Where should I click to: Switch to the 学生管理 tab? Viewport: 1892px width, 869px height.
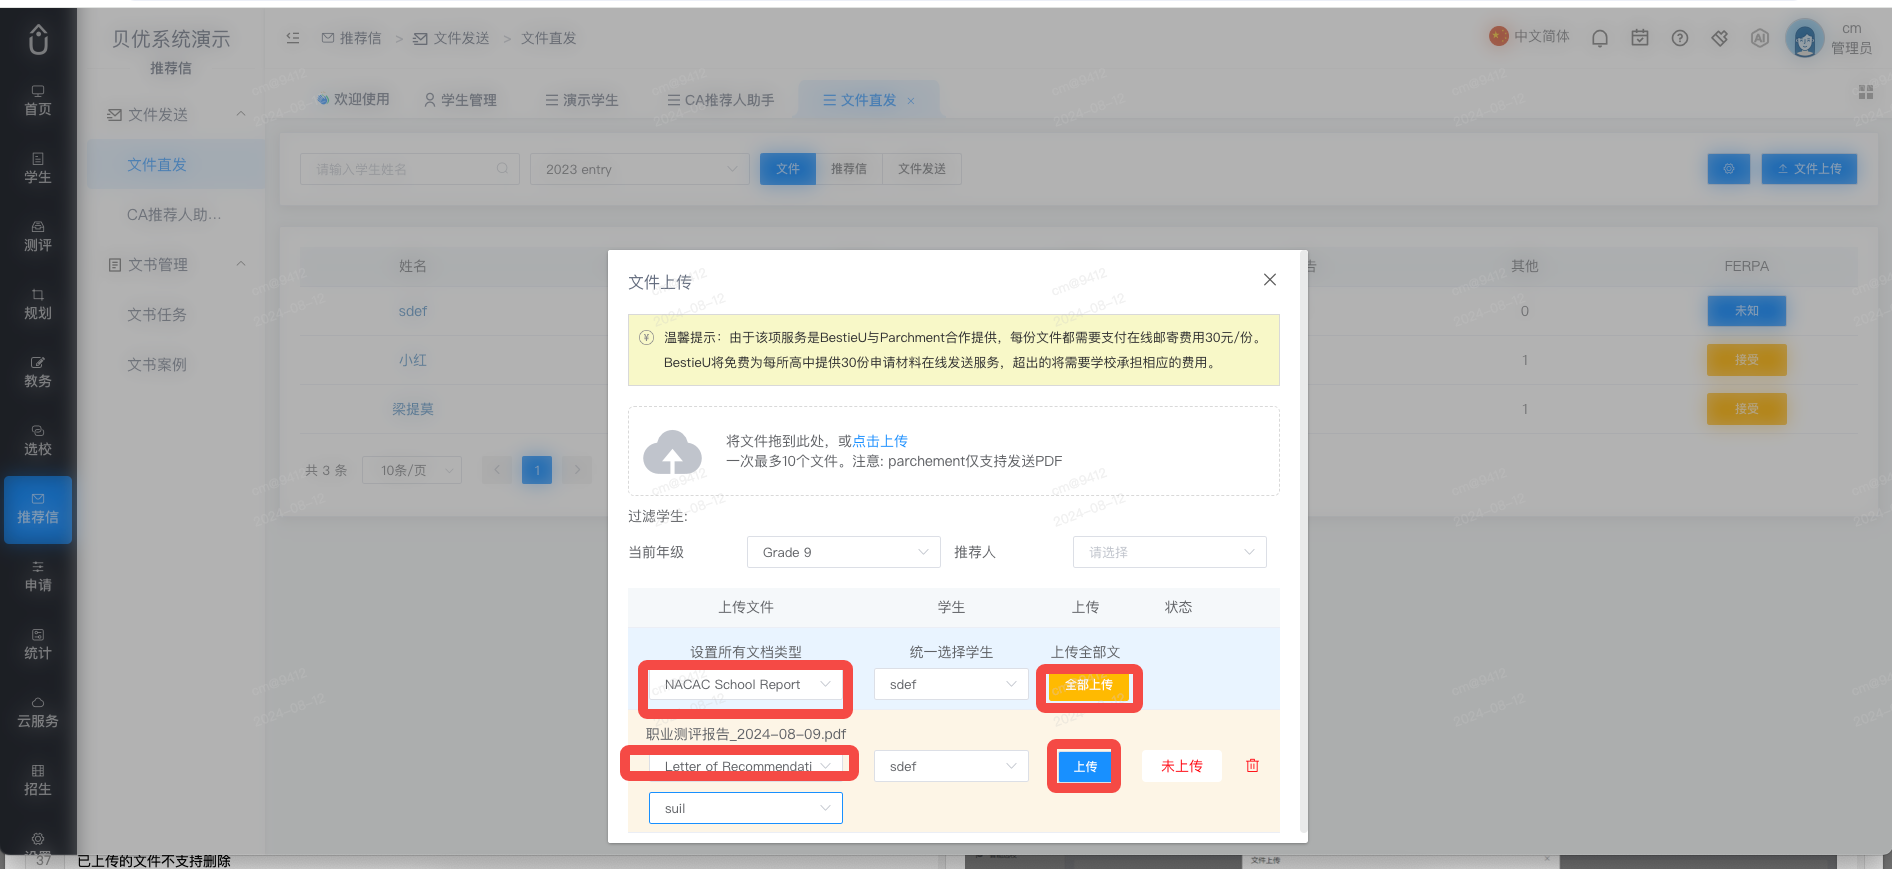pos(460,100)
